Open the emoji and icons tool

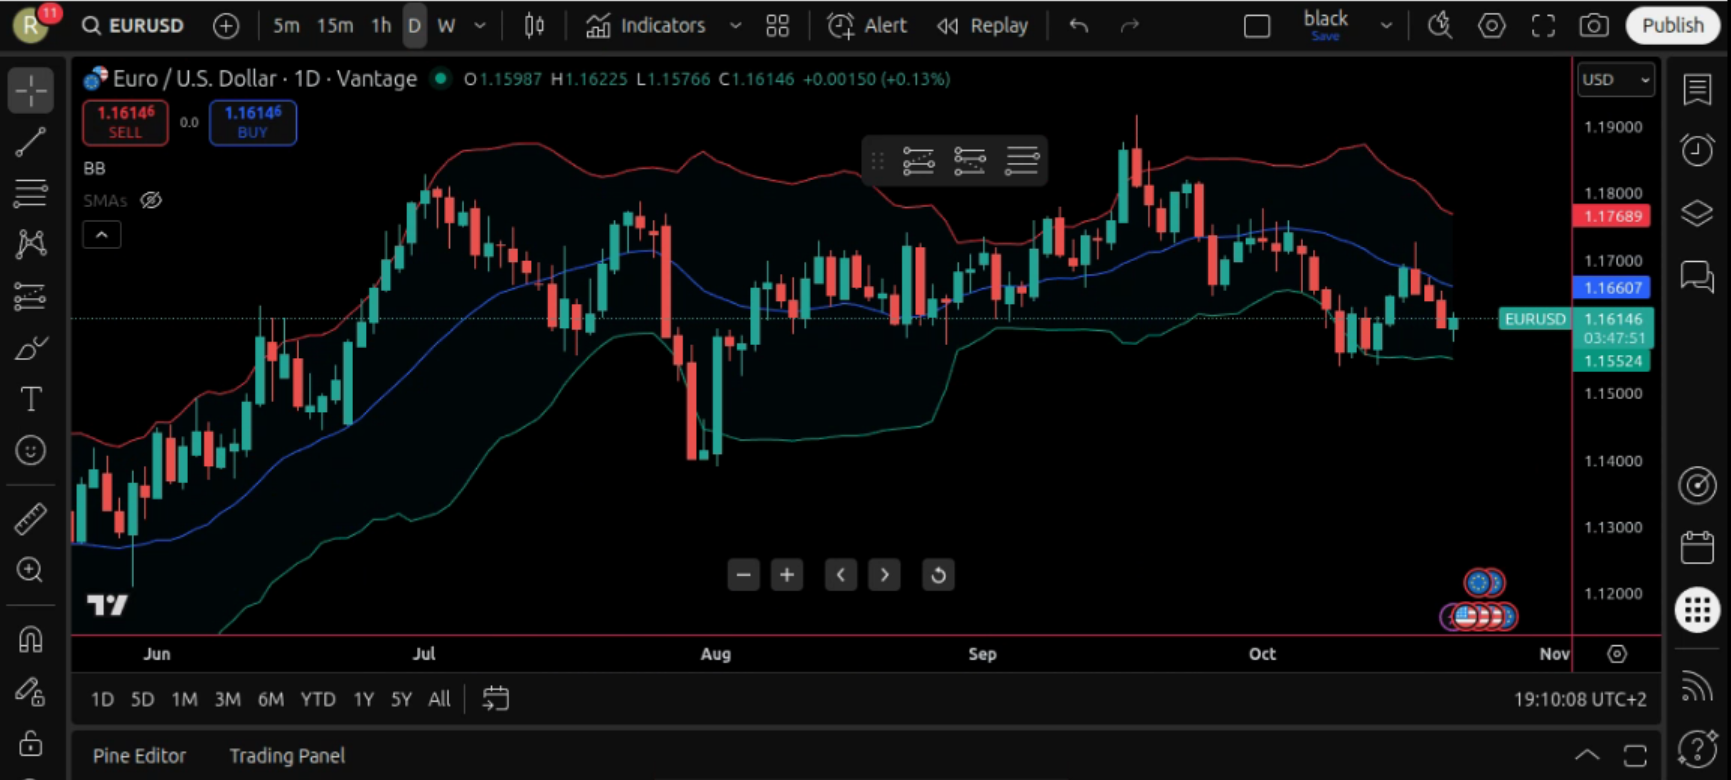click(x=31, y=450)
